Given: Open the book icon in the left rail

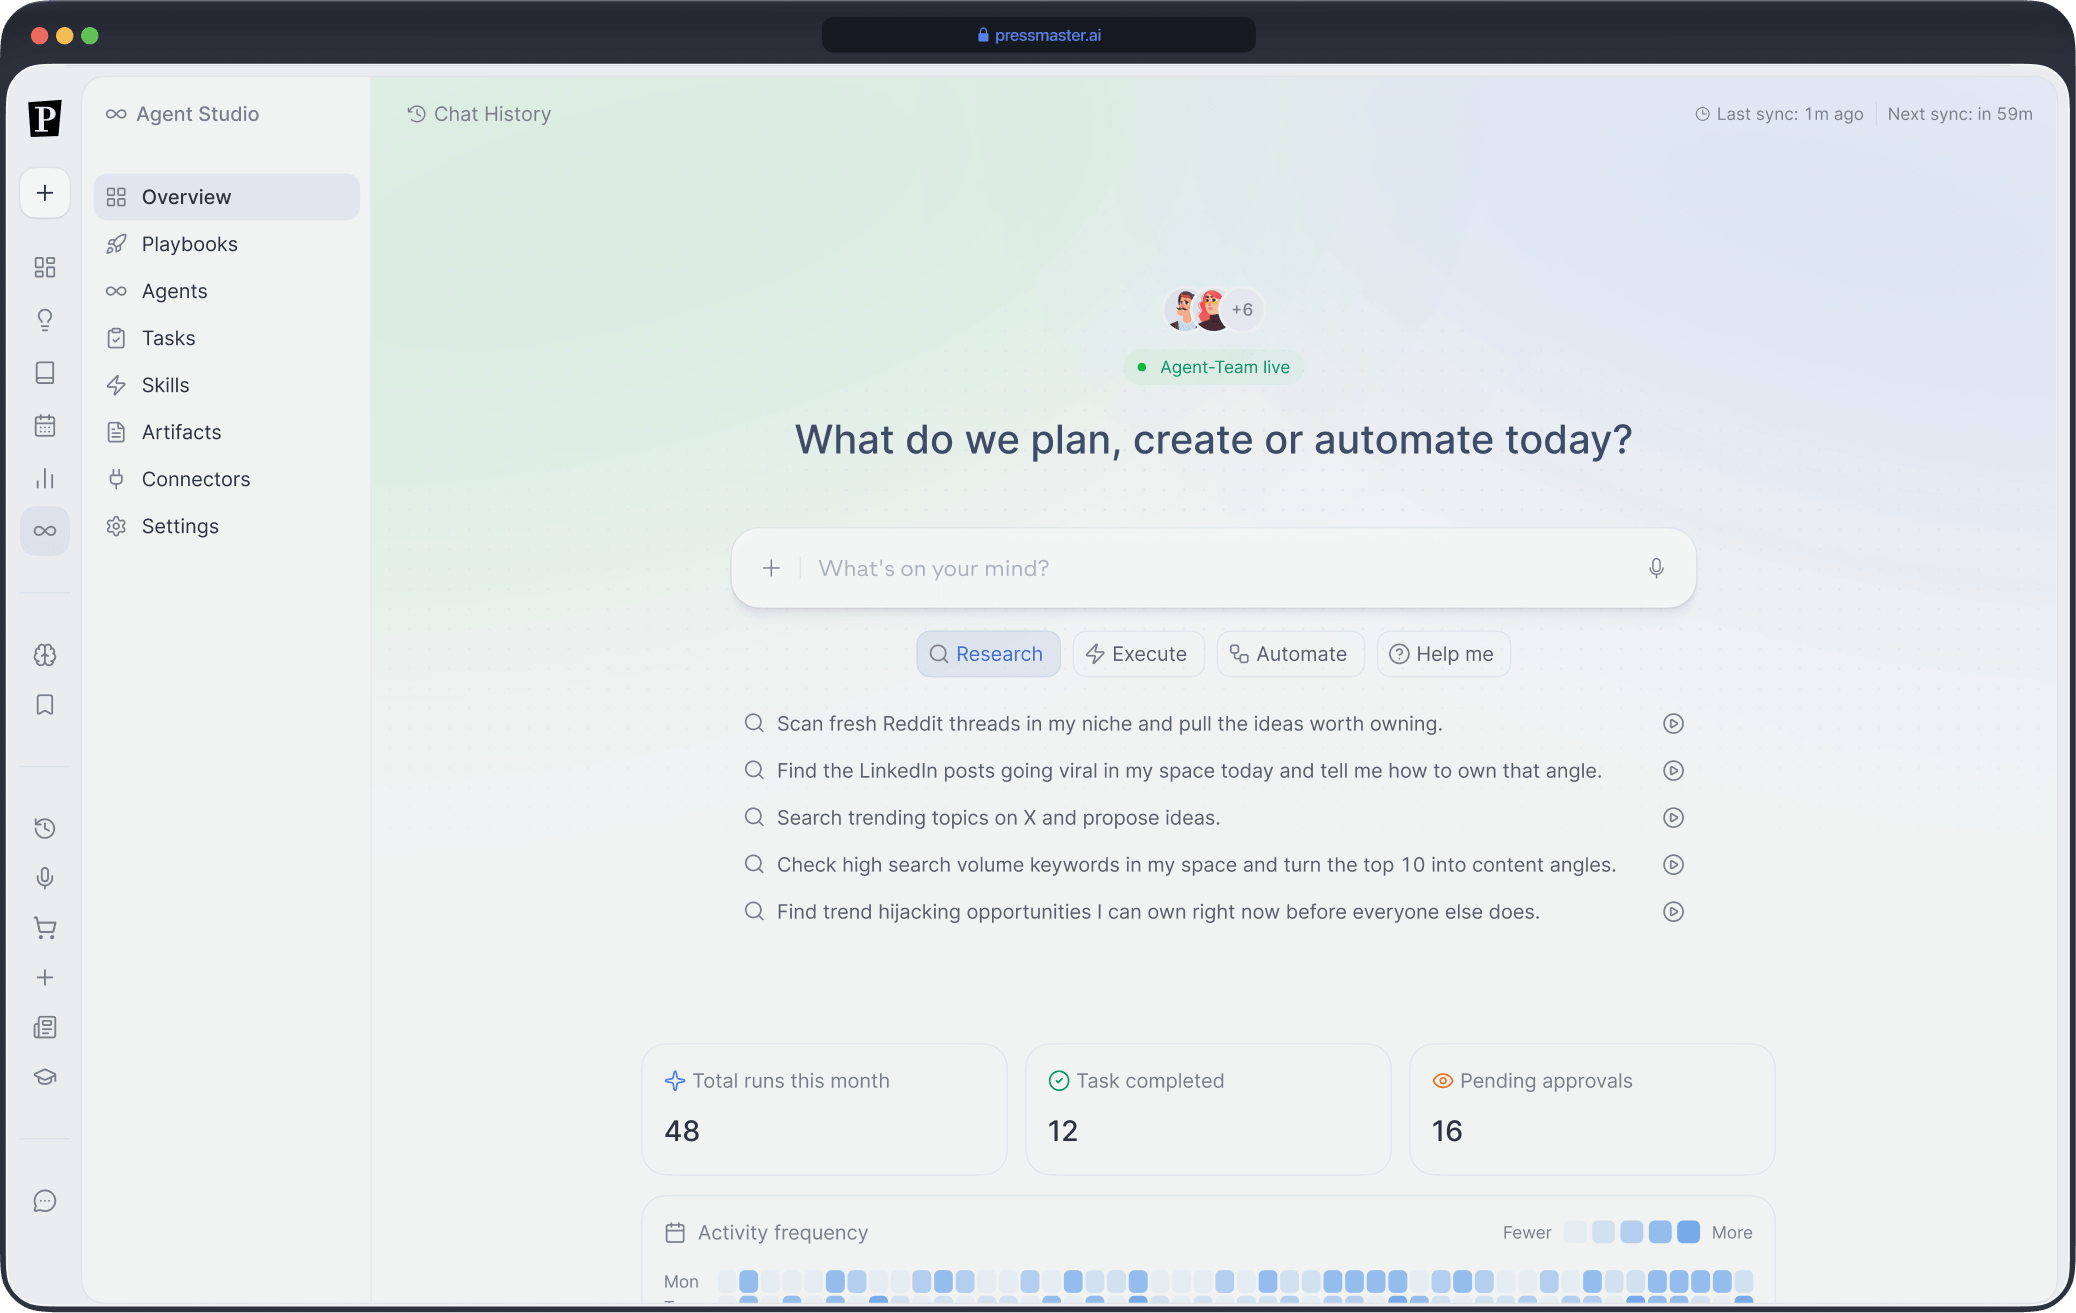Looking at the screenshot, I should click(x=45, y=373).
